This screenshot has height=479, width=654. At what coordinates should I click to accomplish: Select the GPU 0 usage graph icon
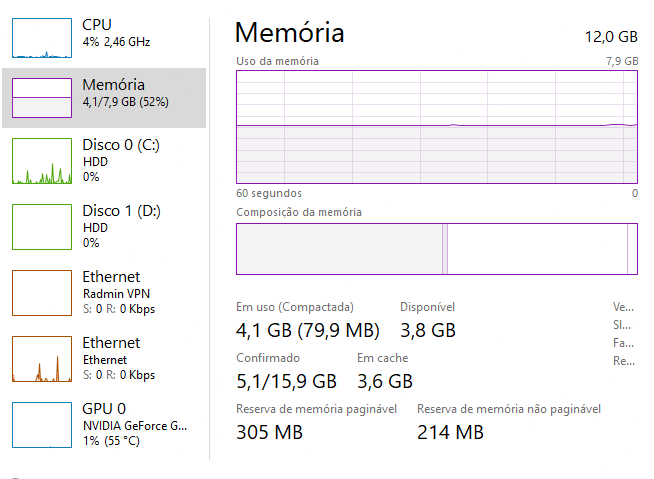click(42, 425)
